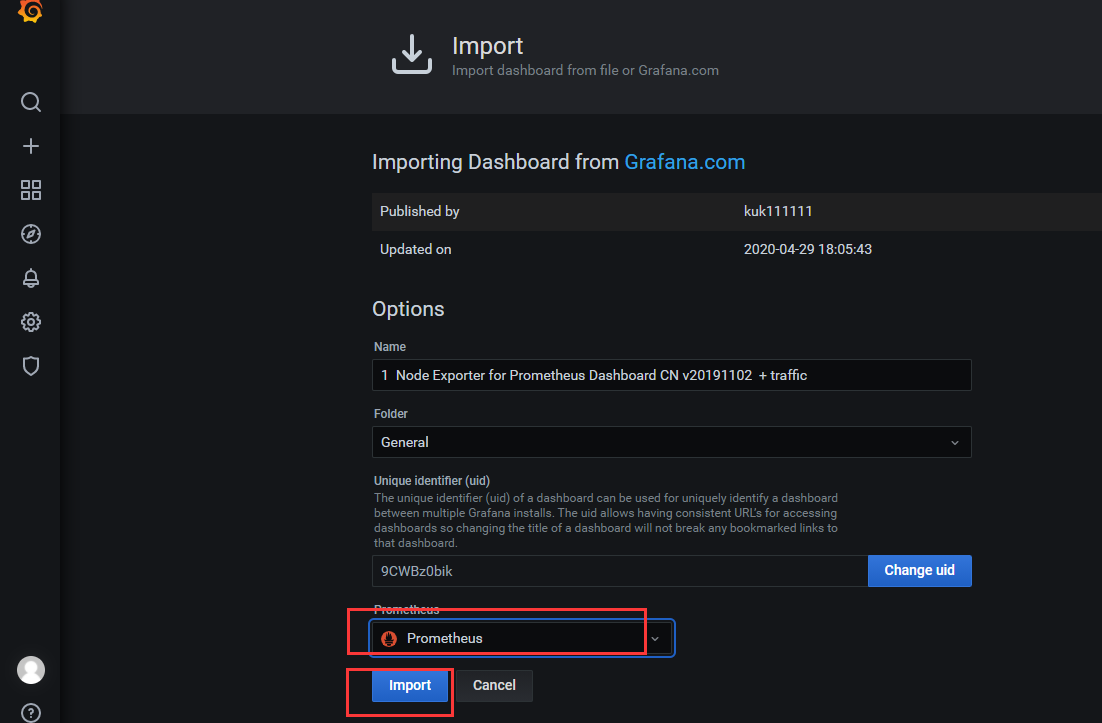This screenshot has width=1102, height=723.
Task: Open the Prometheus data source dropdown
Action: click(521, 638)
